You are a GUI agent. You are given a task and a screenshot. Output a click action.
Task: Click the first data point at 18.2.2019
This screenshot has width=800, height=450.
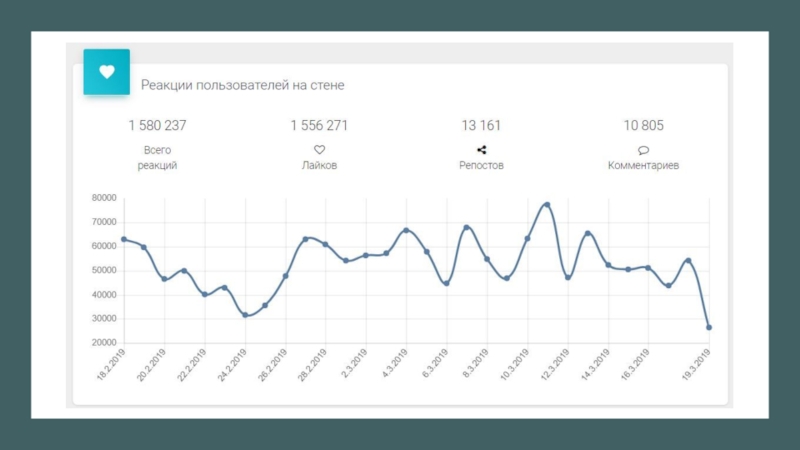coord(123,239)
